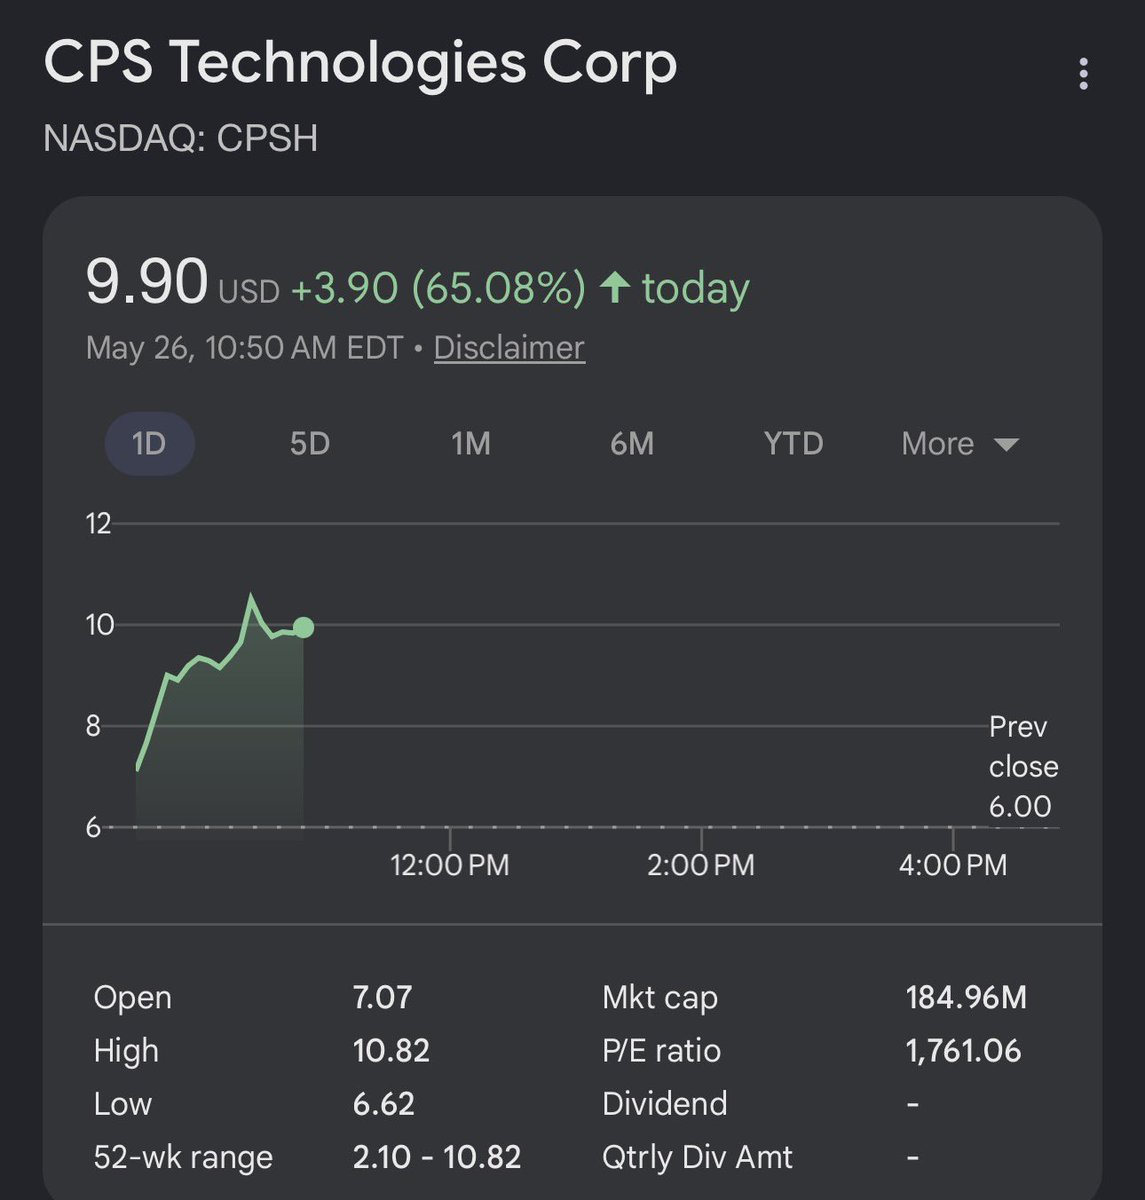Click the 12:00 PM axis marker
The image size is (1145, 1200).
(450, 864)
